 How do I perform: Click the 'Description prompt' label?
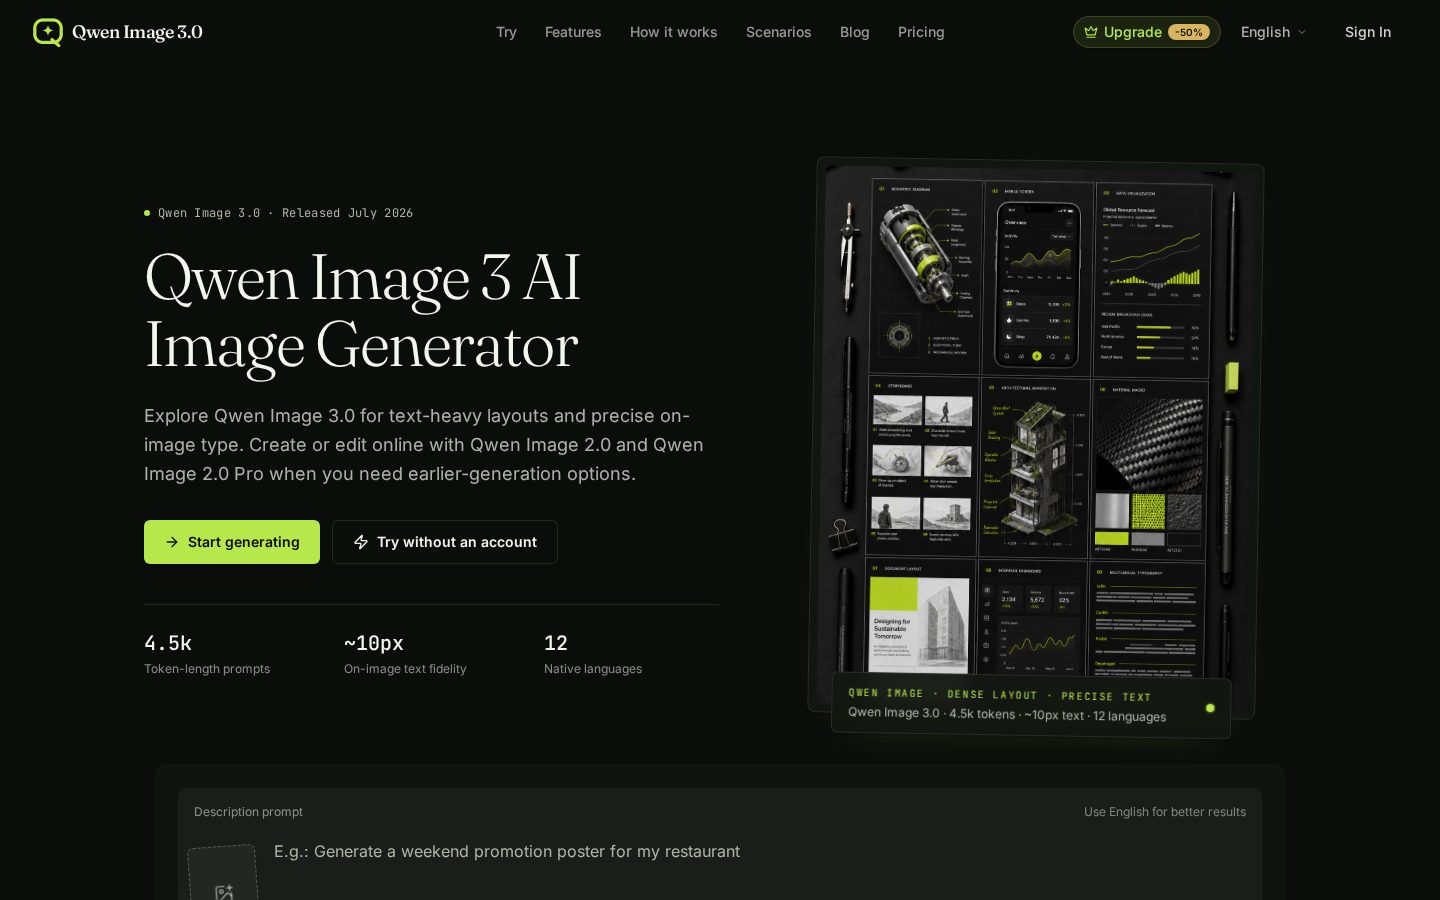click(248, 812)
